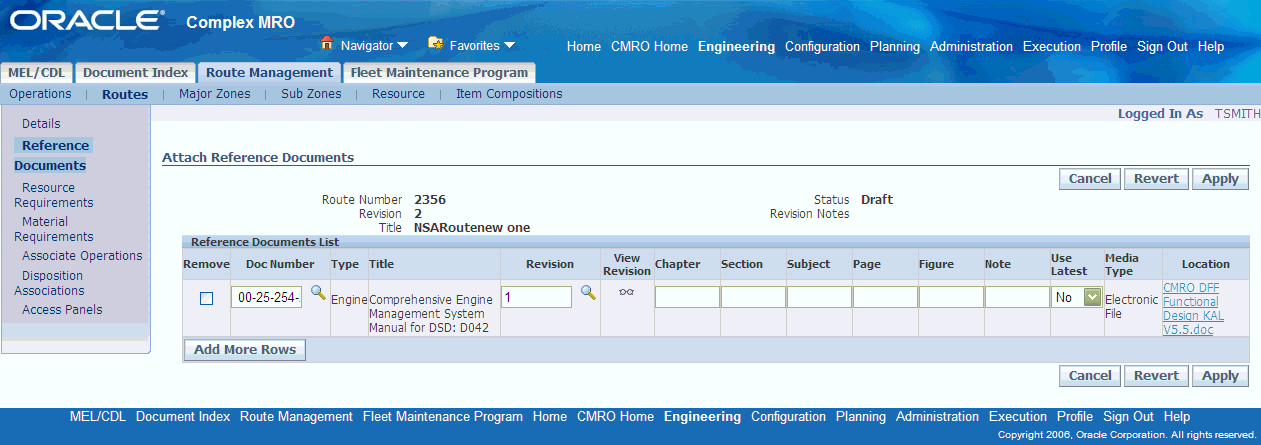Click the Section input field
The width and height of the screenshot is (1261, 445).
(752, 297)
